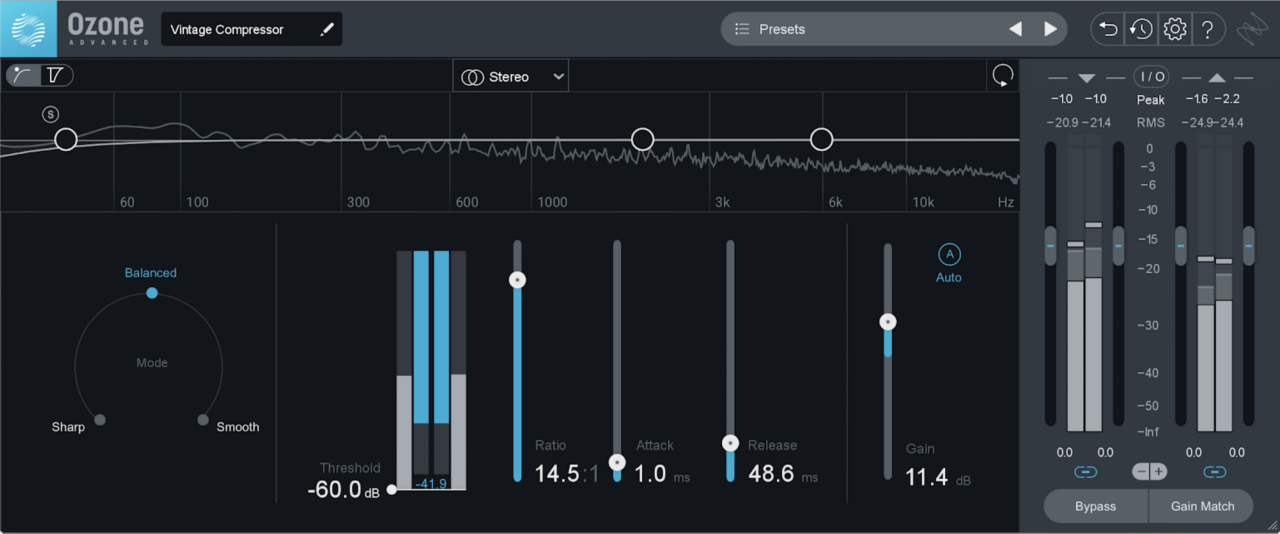This screenshot has height=534, width=1280.
Task: Click the Ratio slider handle
Action: [517, 280]
